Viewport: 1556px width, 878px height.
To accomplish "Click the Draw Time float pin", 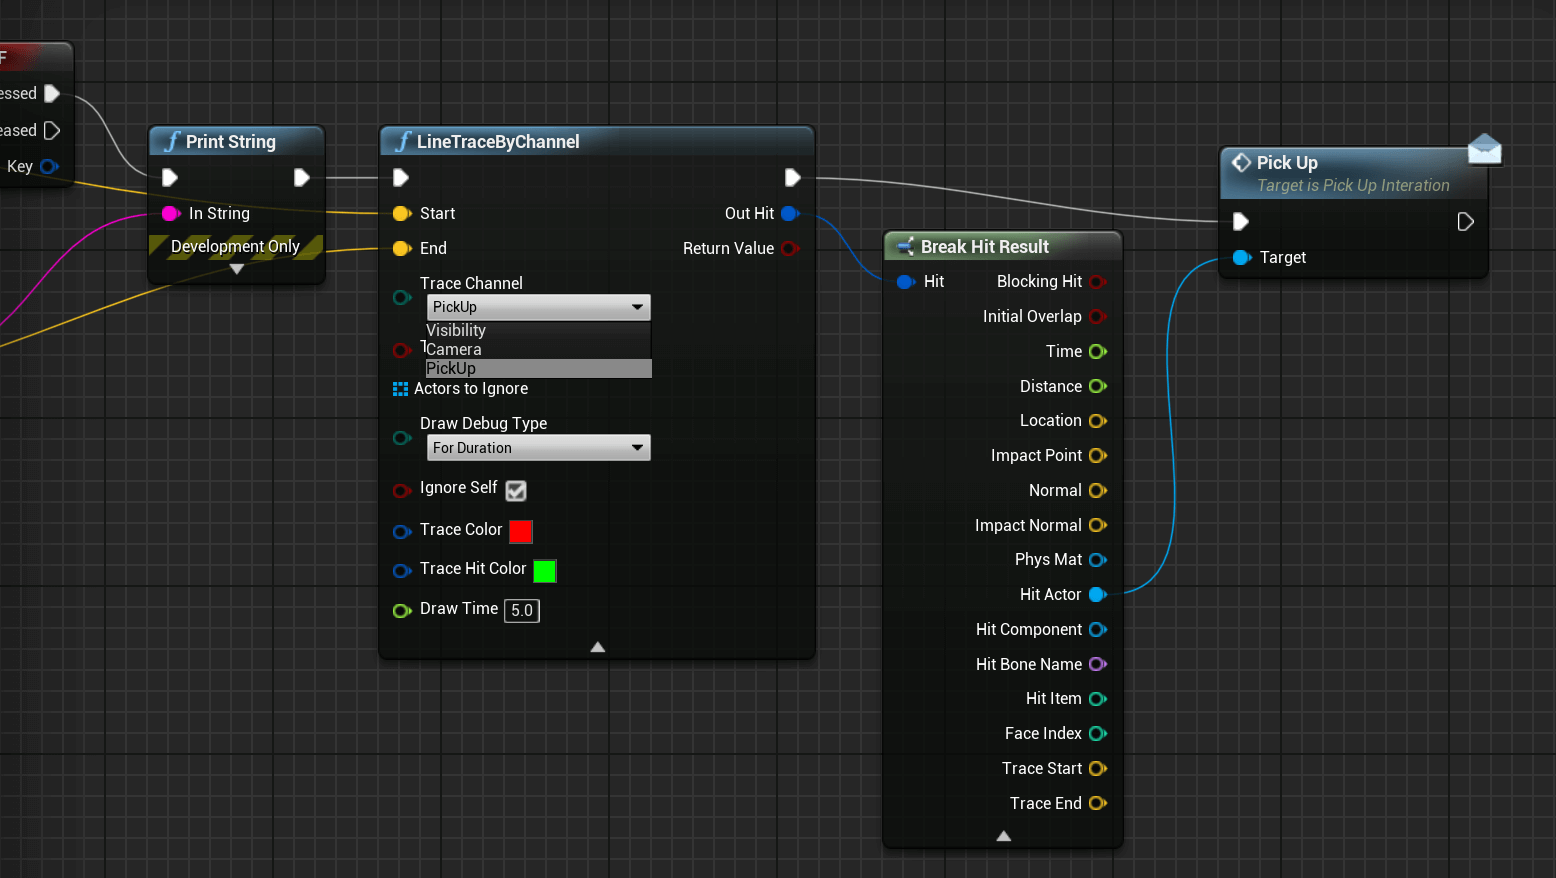I will [402, 610].
